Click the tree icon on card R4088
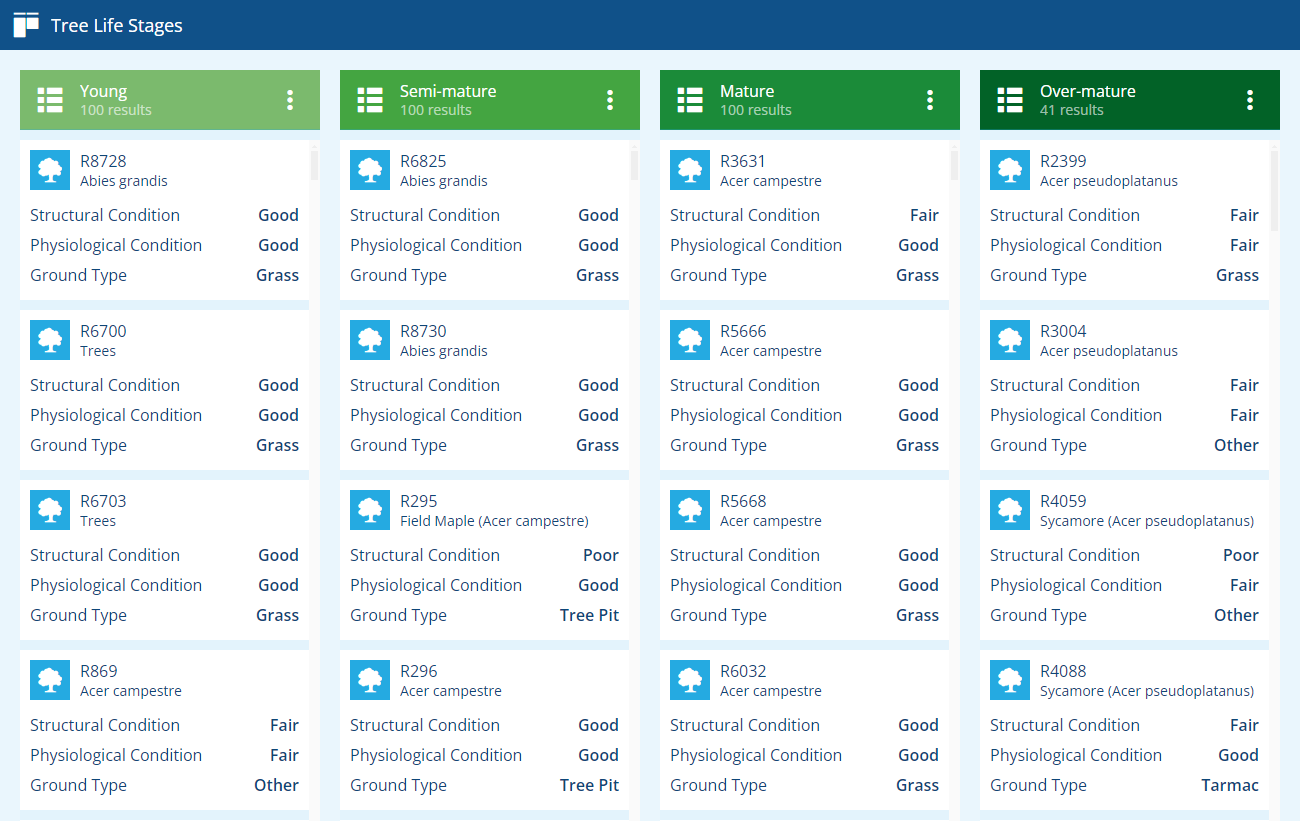The height and width of the screenshot is (821, 1300). tap(1010, 680)
